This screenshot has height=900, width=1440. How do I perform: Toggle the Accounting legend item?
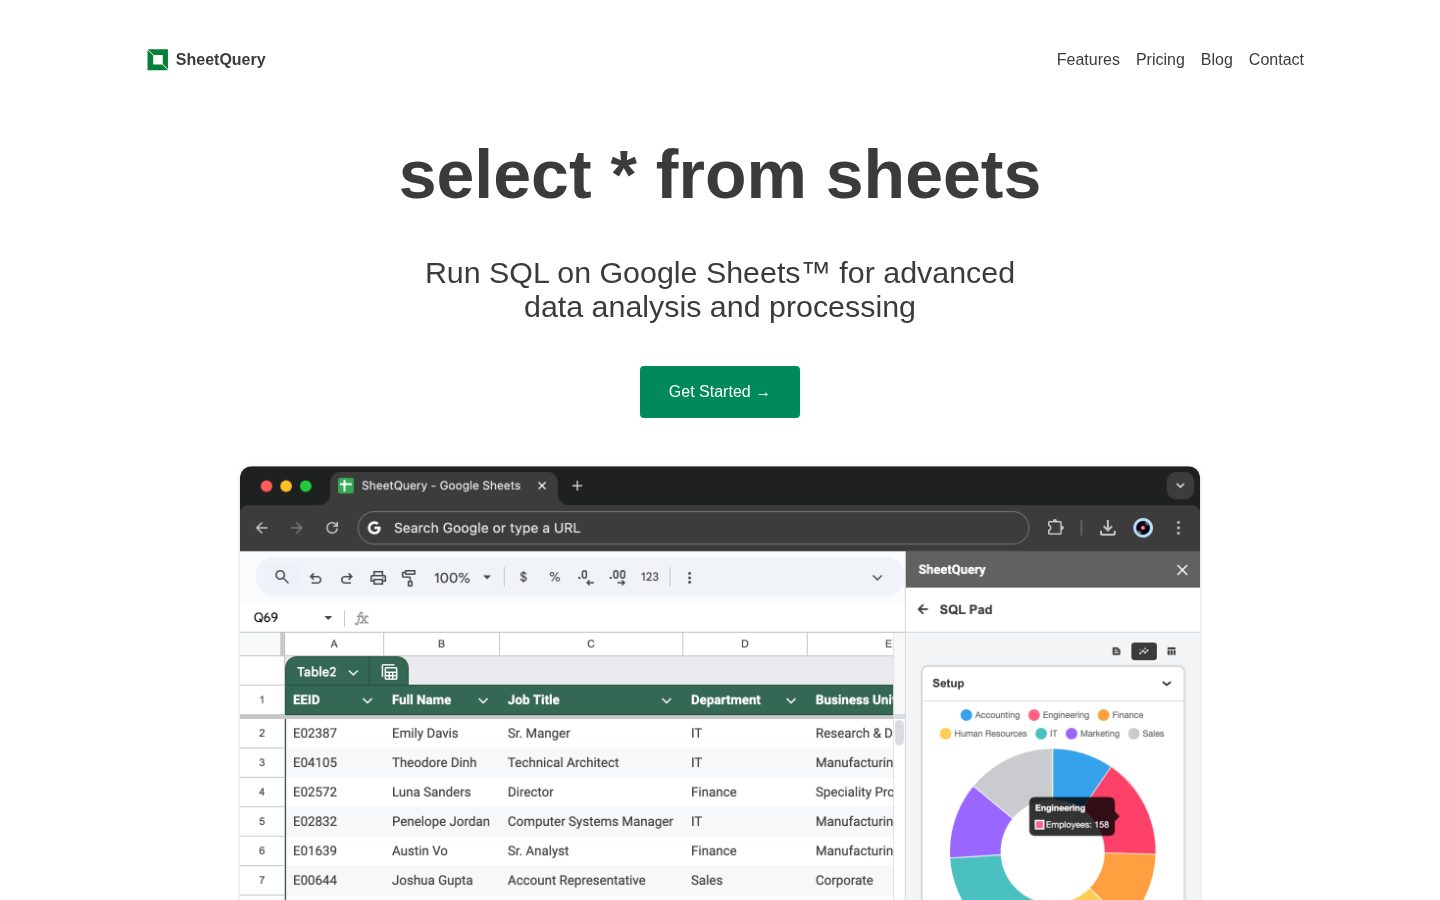990,715
